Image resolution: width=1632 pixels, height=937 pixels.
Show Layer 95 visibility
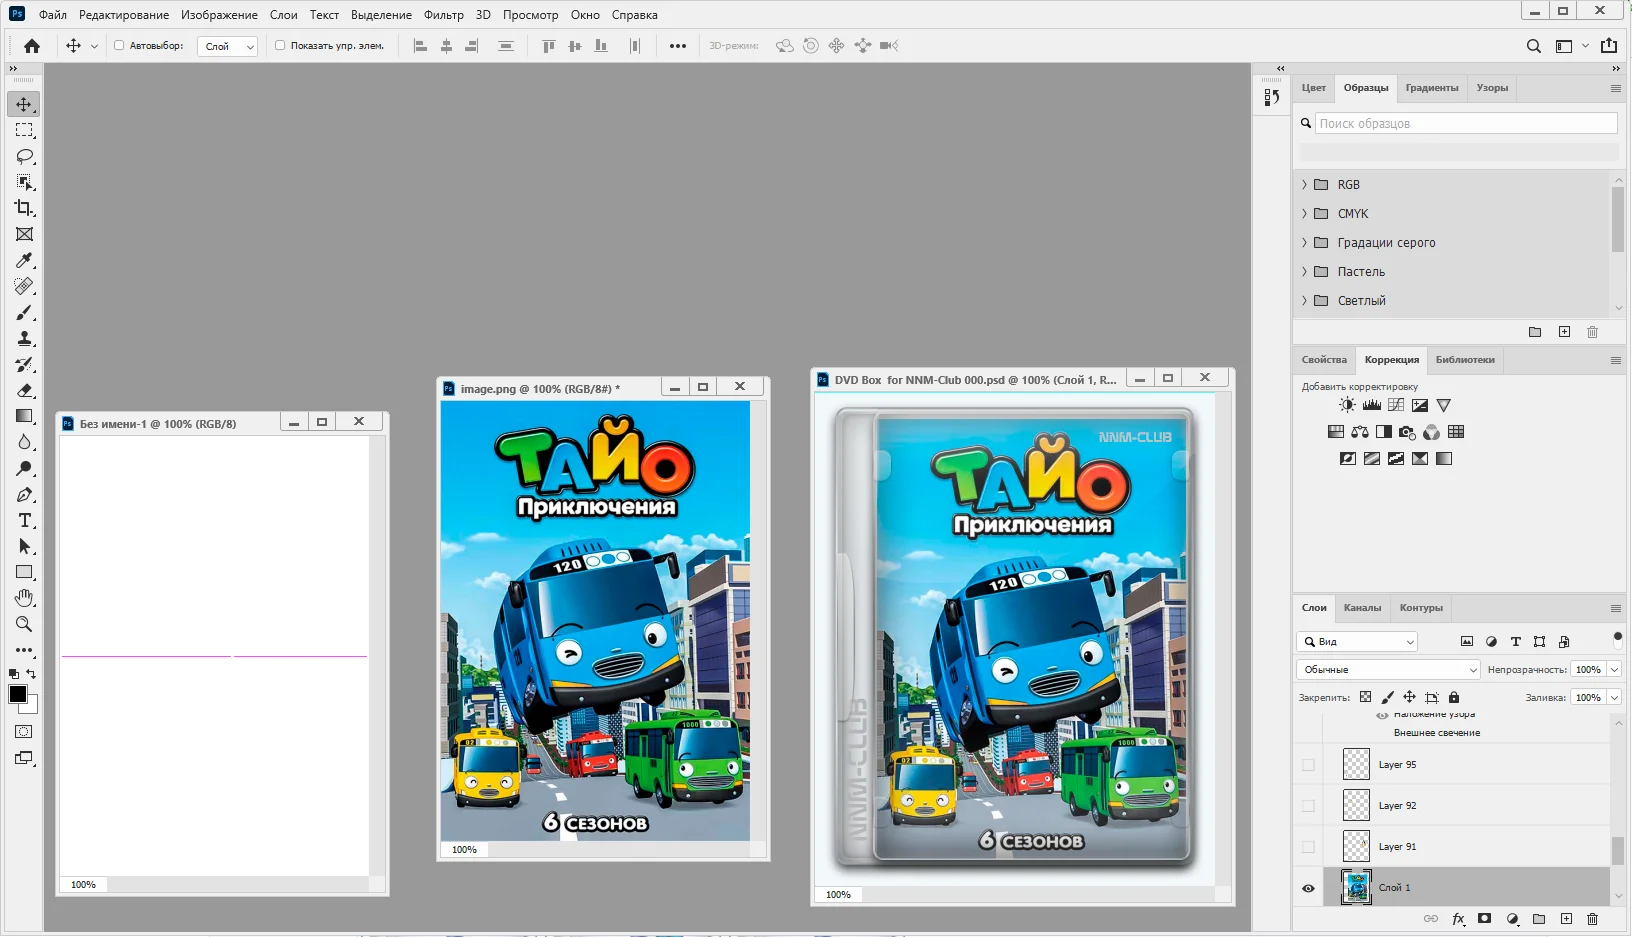tap(1308, 765)
